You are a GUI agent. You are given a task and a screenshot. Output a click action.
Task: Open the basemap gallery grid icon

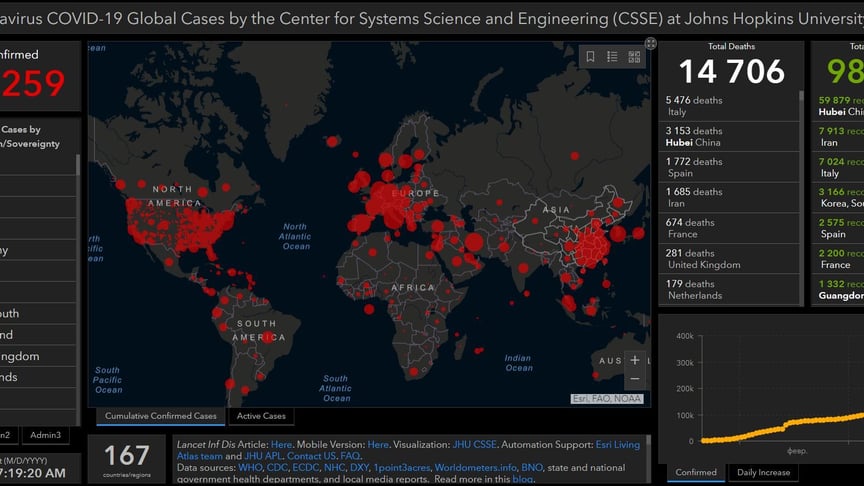634,57
